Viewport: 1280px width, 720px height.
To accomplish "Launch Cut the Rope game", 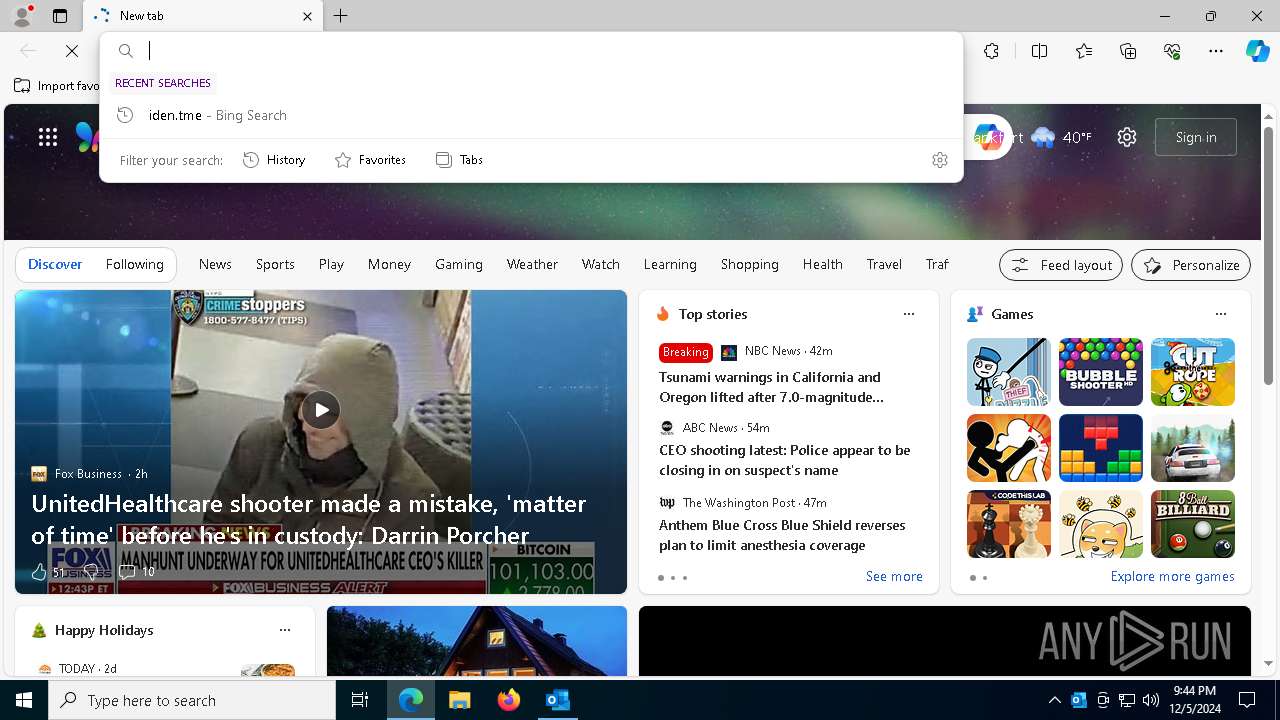I will [1193, 372].
